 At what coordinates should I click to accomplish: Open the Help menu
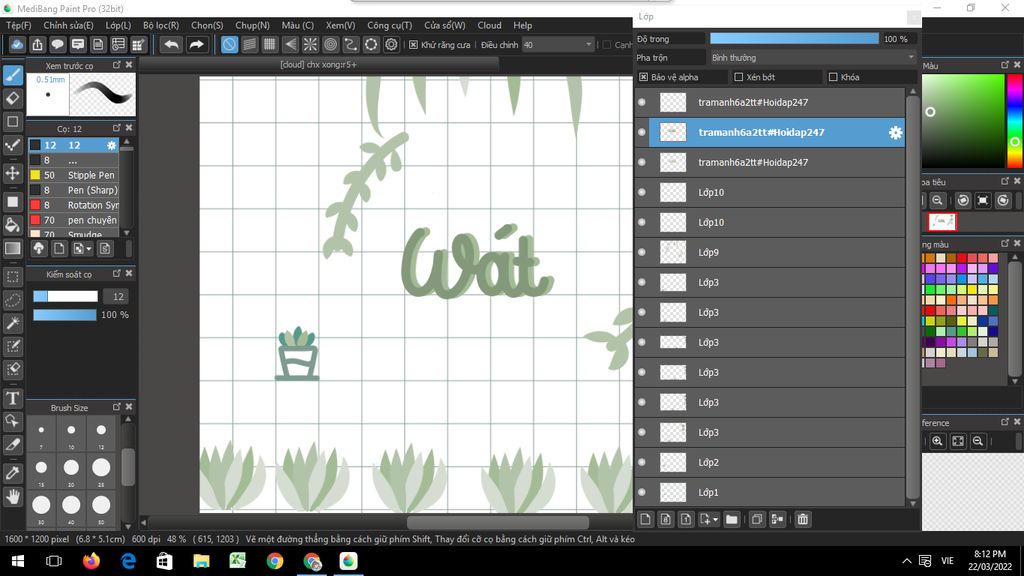click(x=522, y=25)
